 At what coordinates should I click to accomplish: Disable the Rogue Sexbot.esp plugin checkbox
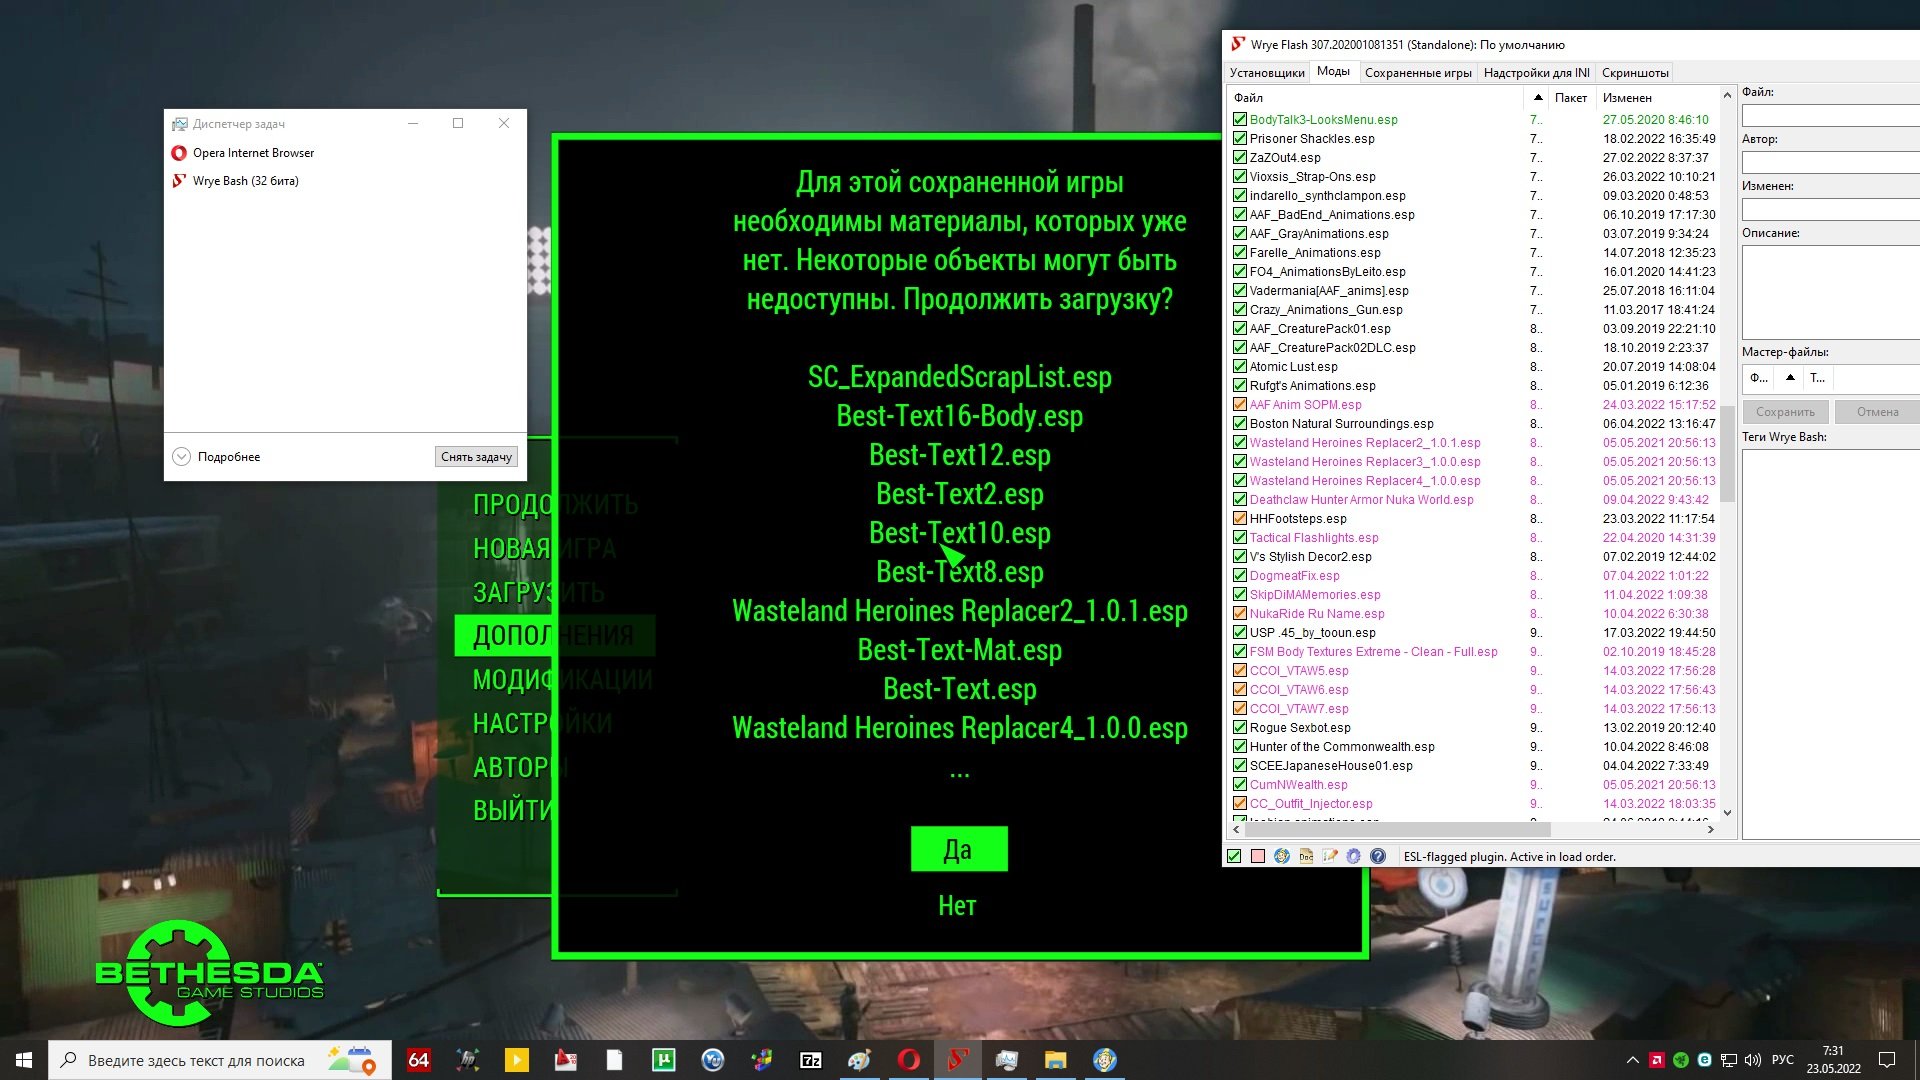tap(1240, 728)
